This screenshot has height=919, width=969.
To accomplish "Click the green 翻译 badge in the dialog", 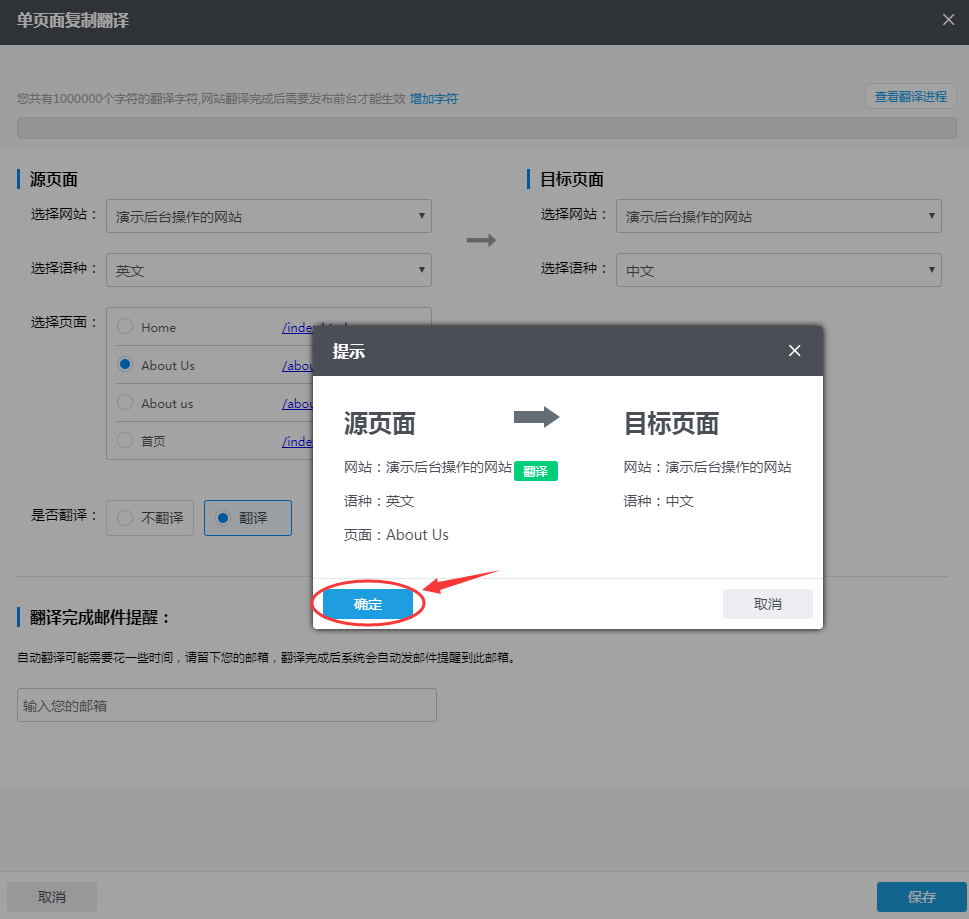I will click(536, 470).
